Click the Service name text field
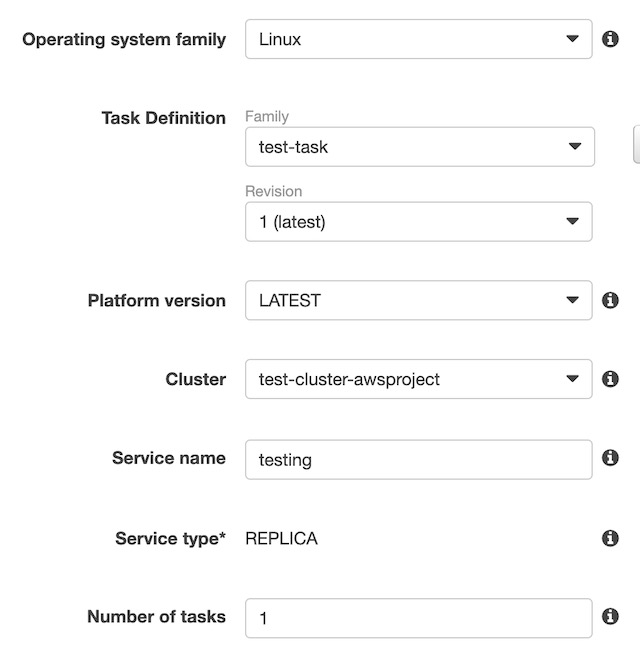Screen dimensions: 640x651 tap(418, 459)
